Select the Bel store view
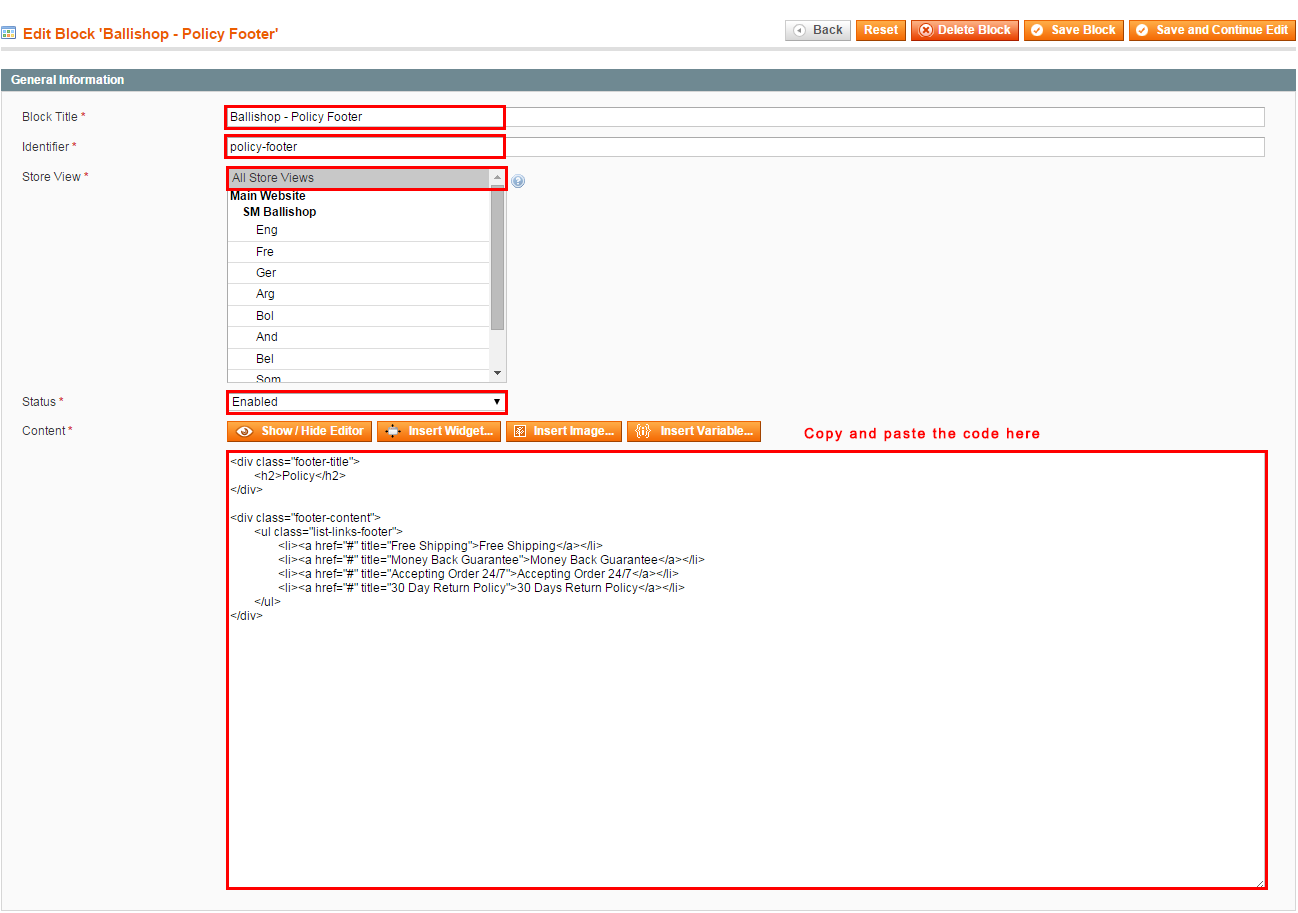 359,359
